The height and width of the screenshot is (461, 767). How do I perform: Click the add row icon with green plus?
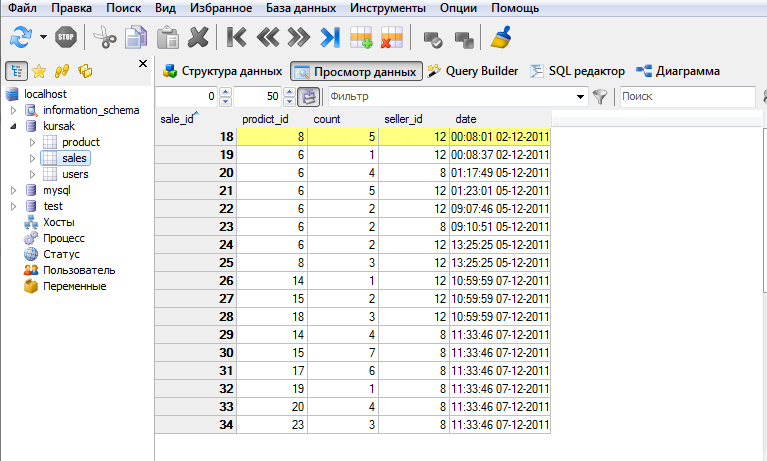coord(361,37)
